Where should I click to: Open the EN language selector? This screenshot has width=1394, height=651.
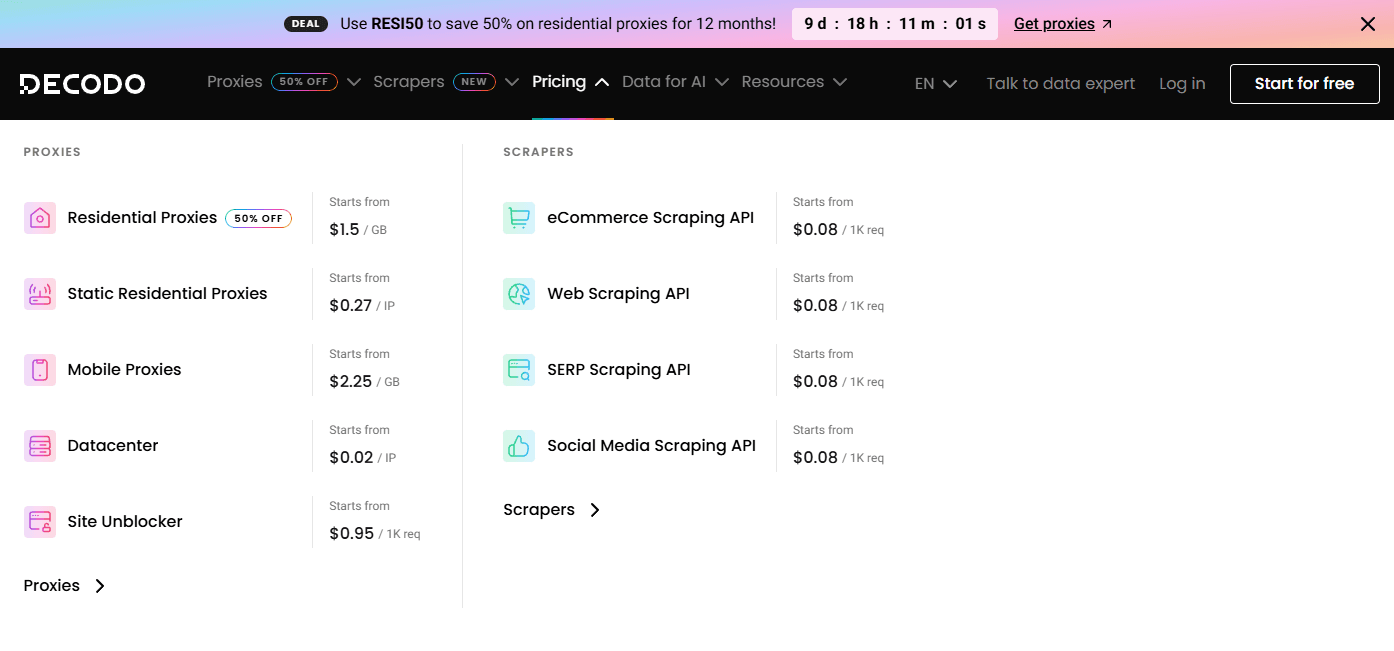pos(936,84)
